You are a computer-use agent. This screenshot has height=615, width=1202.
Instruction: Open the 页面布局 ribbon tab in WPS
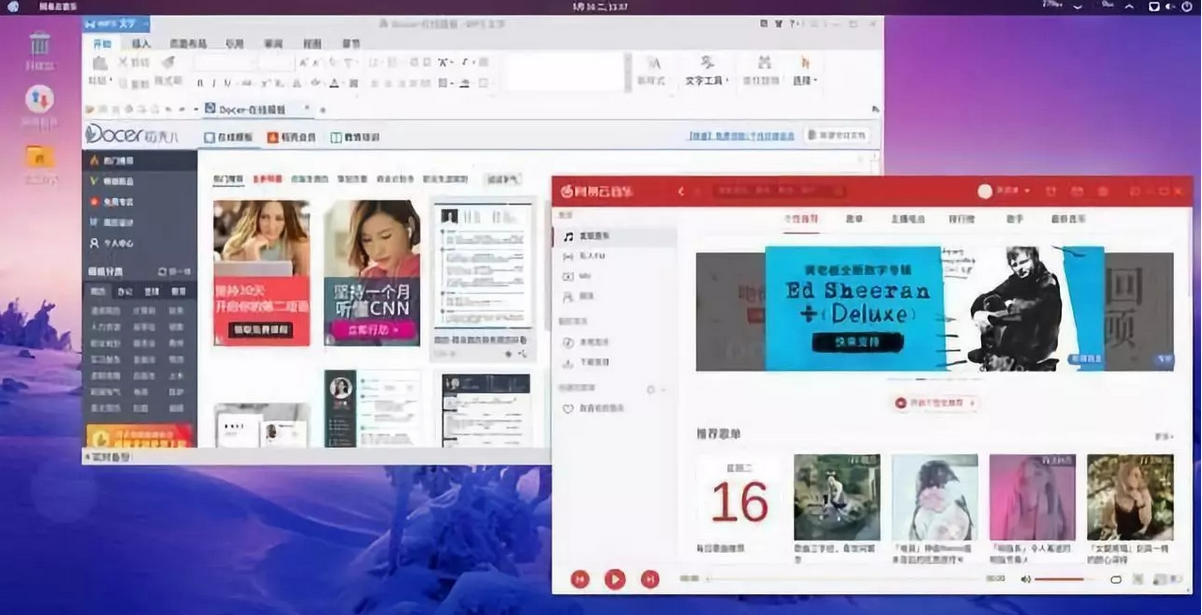[187, 44]
